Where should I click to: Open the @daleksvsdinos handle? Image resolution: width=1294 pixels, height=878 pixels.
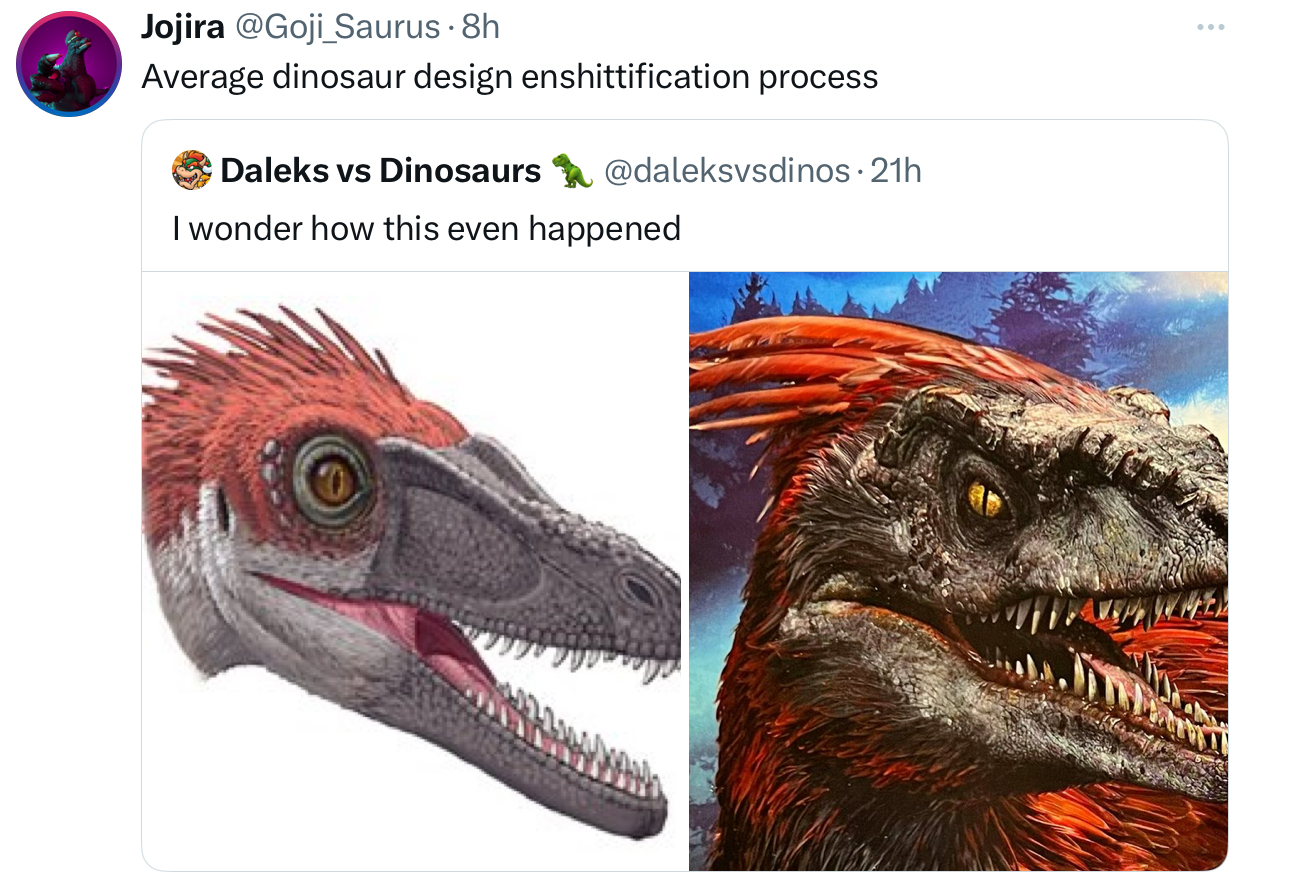(727, 171)
